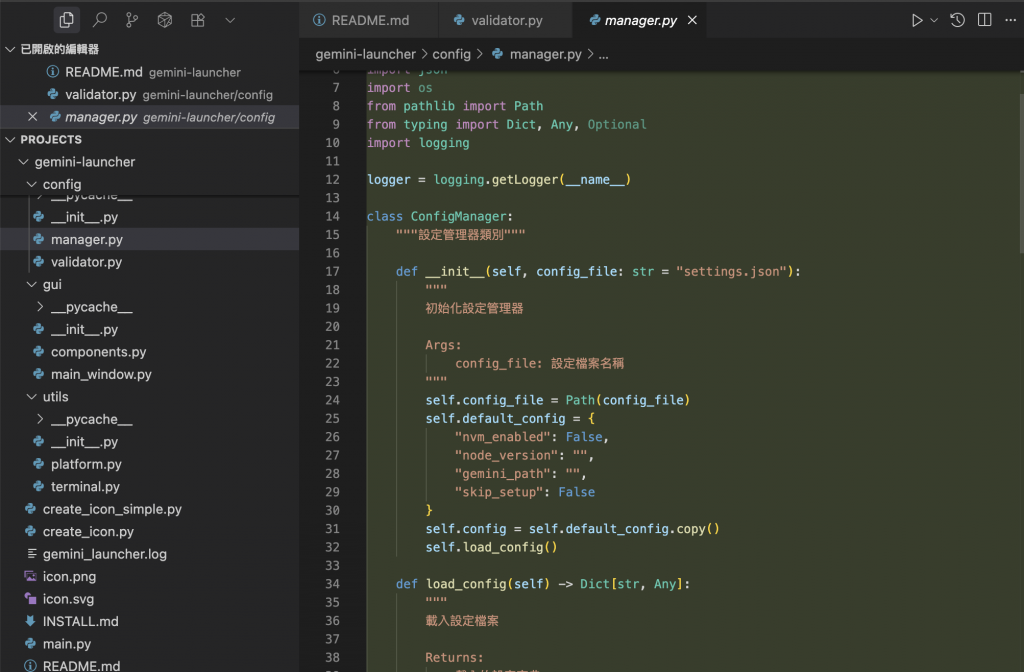Split the editor to the right
This screenshot has height=672, width=1024.
click(985, 20)
